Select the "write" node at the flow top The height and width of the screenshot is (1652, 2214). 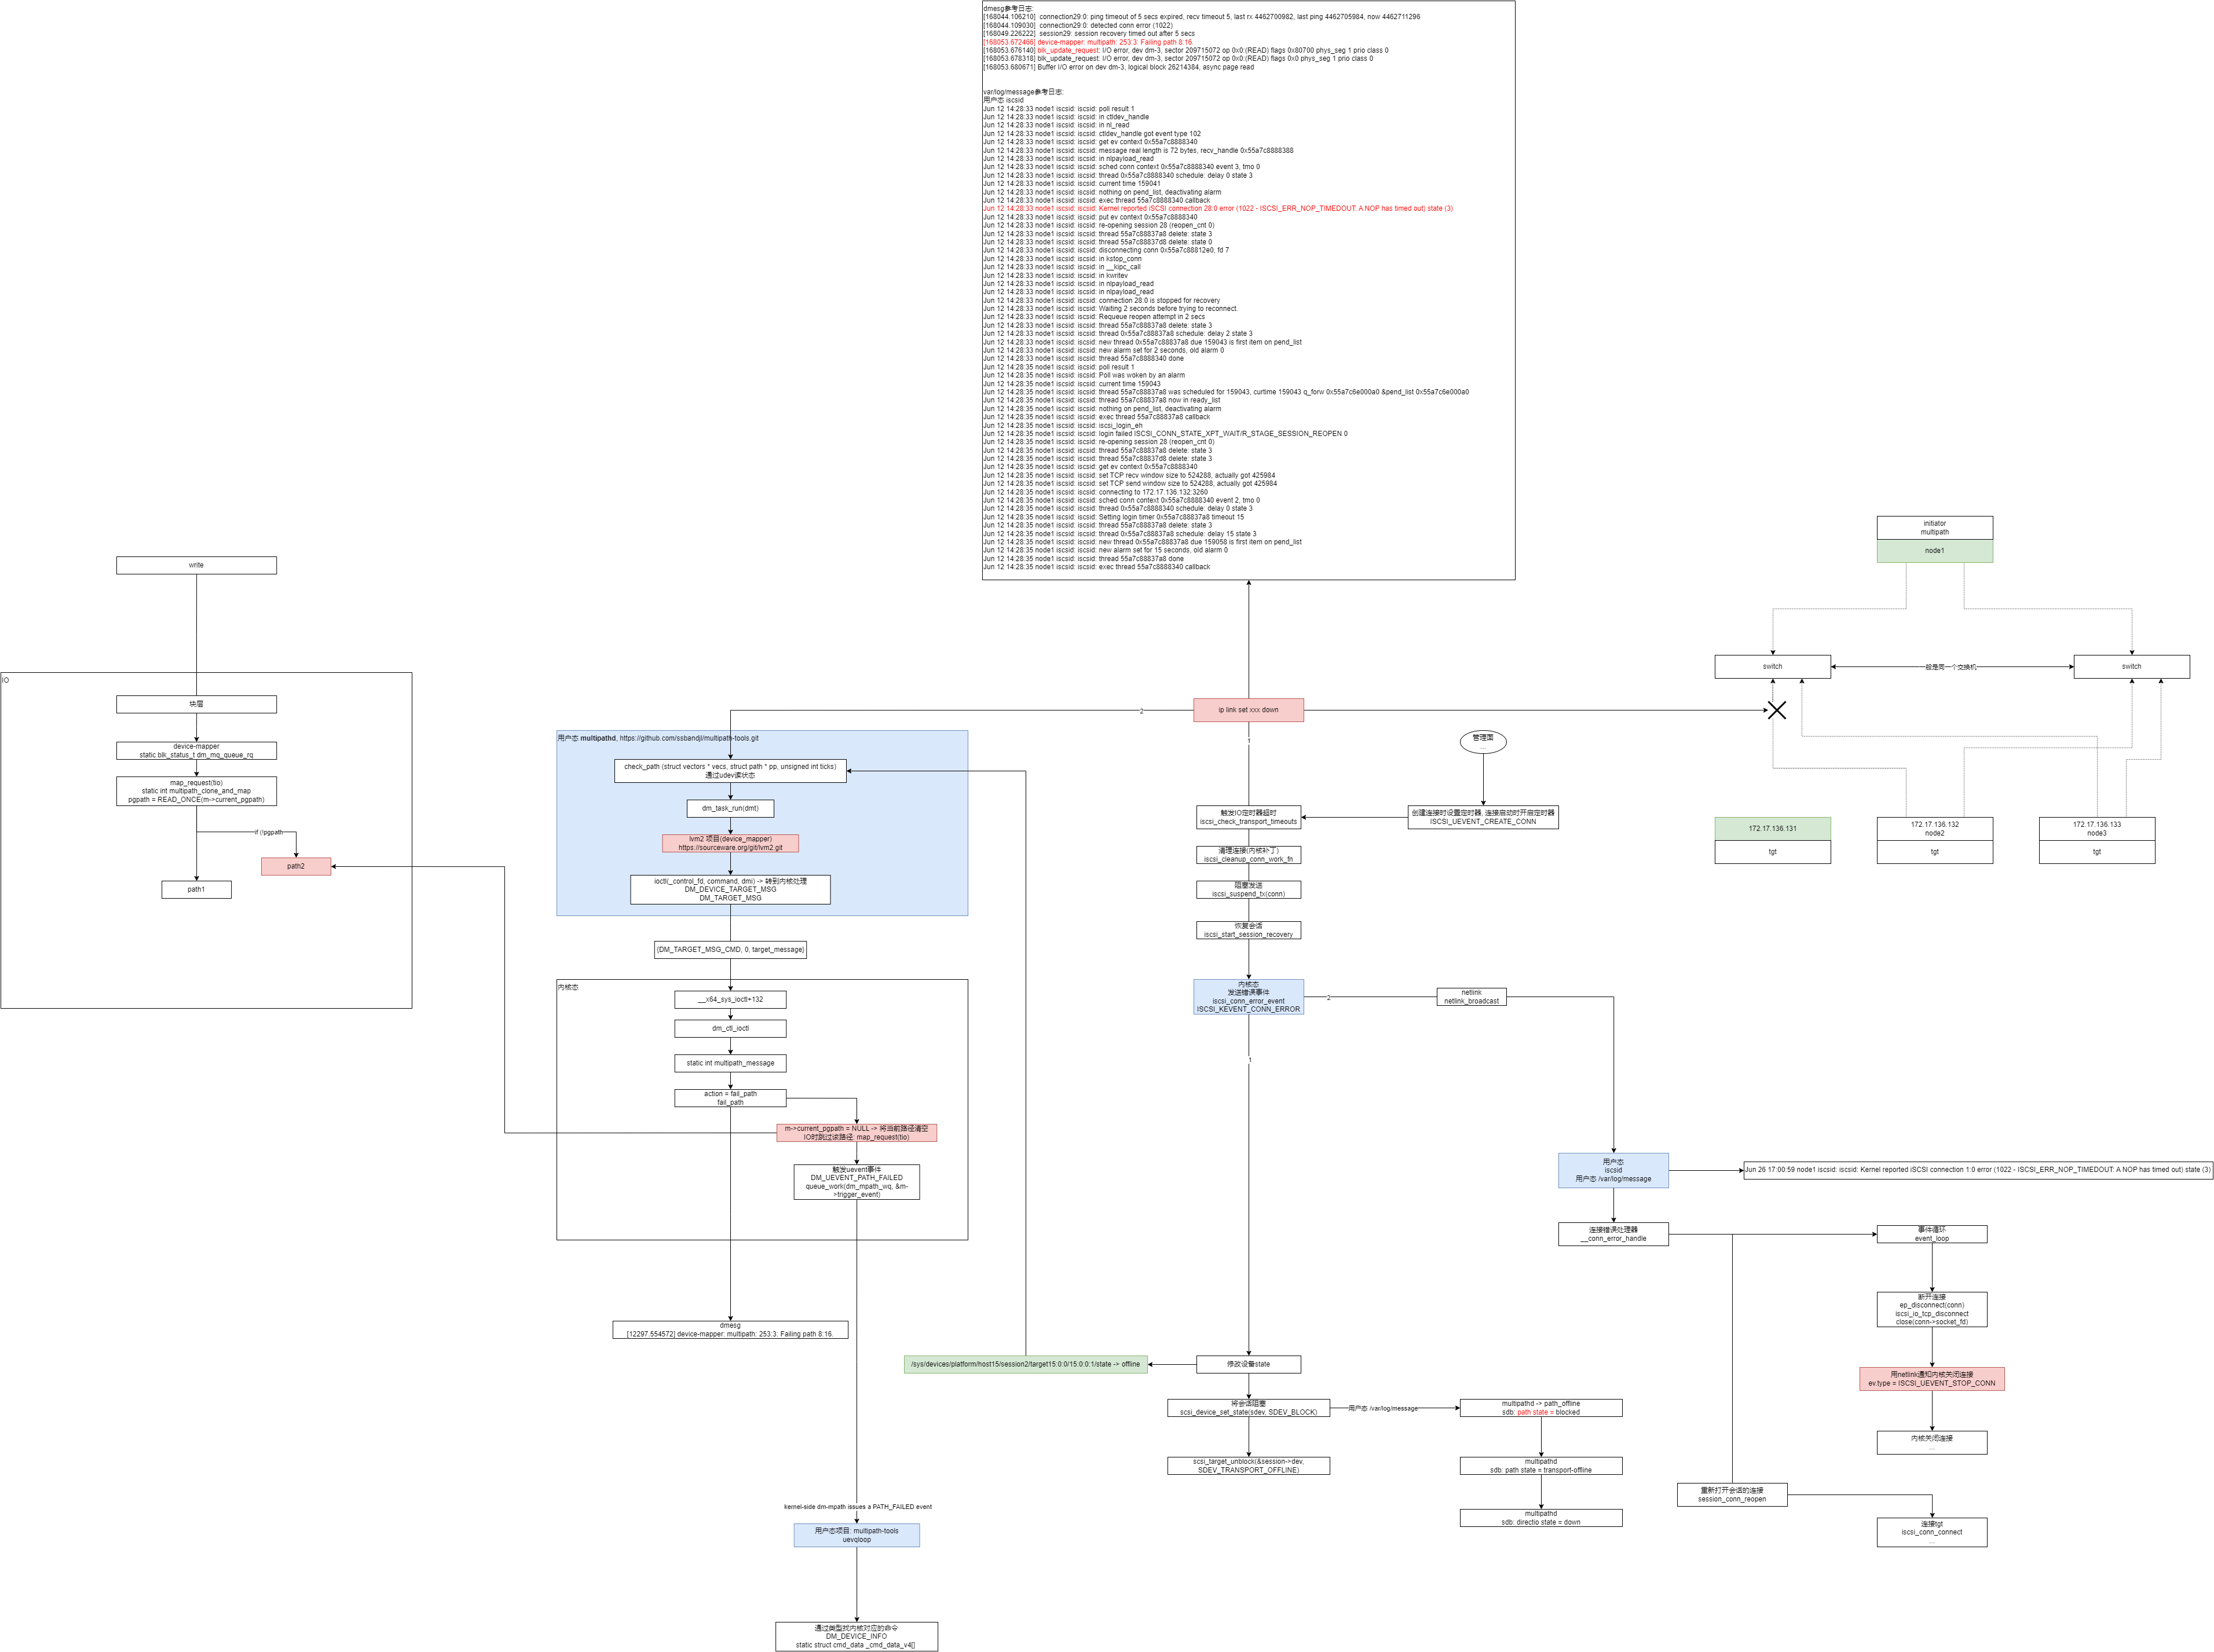[196, 565]
